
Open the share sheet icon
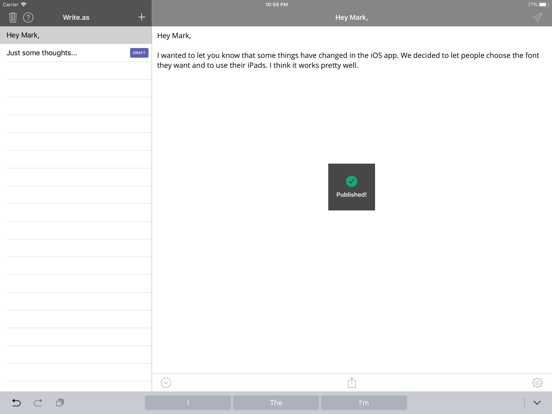[352, 382]
